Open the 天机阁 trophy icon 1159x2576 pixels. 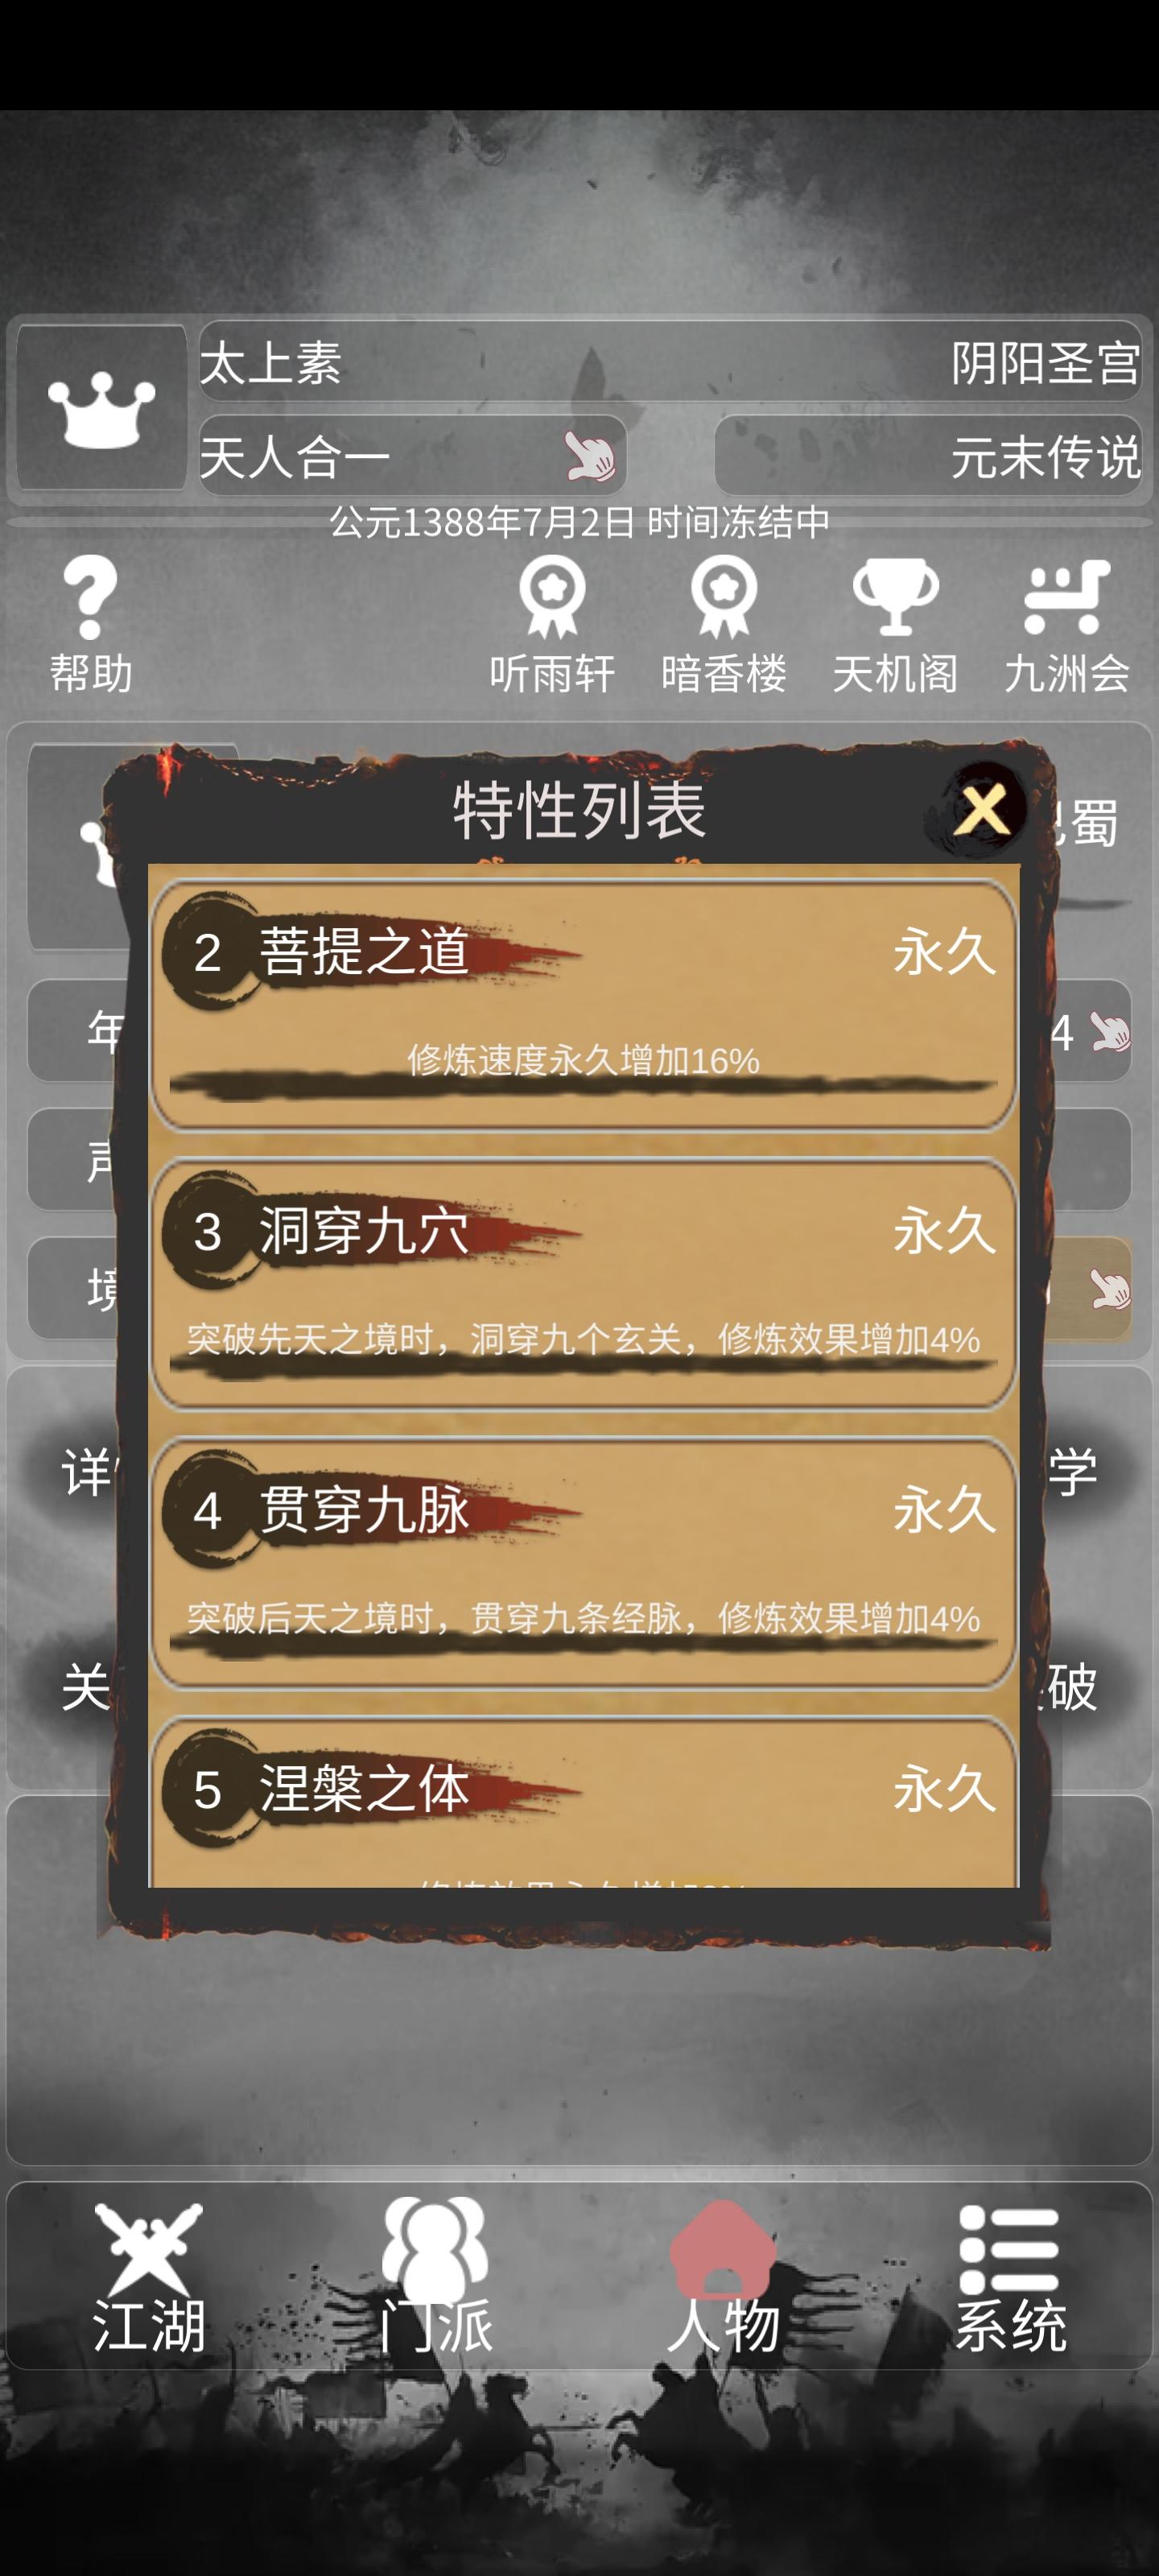point(895,597)
